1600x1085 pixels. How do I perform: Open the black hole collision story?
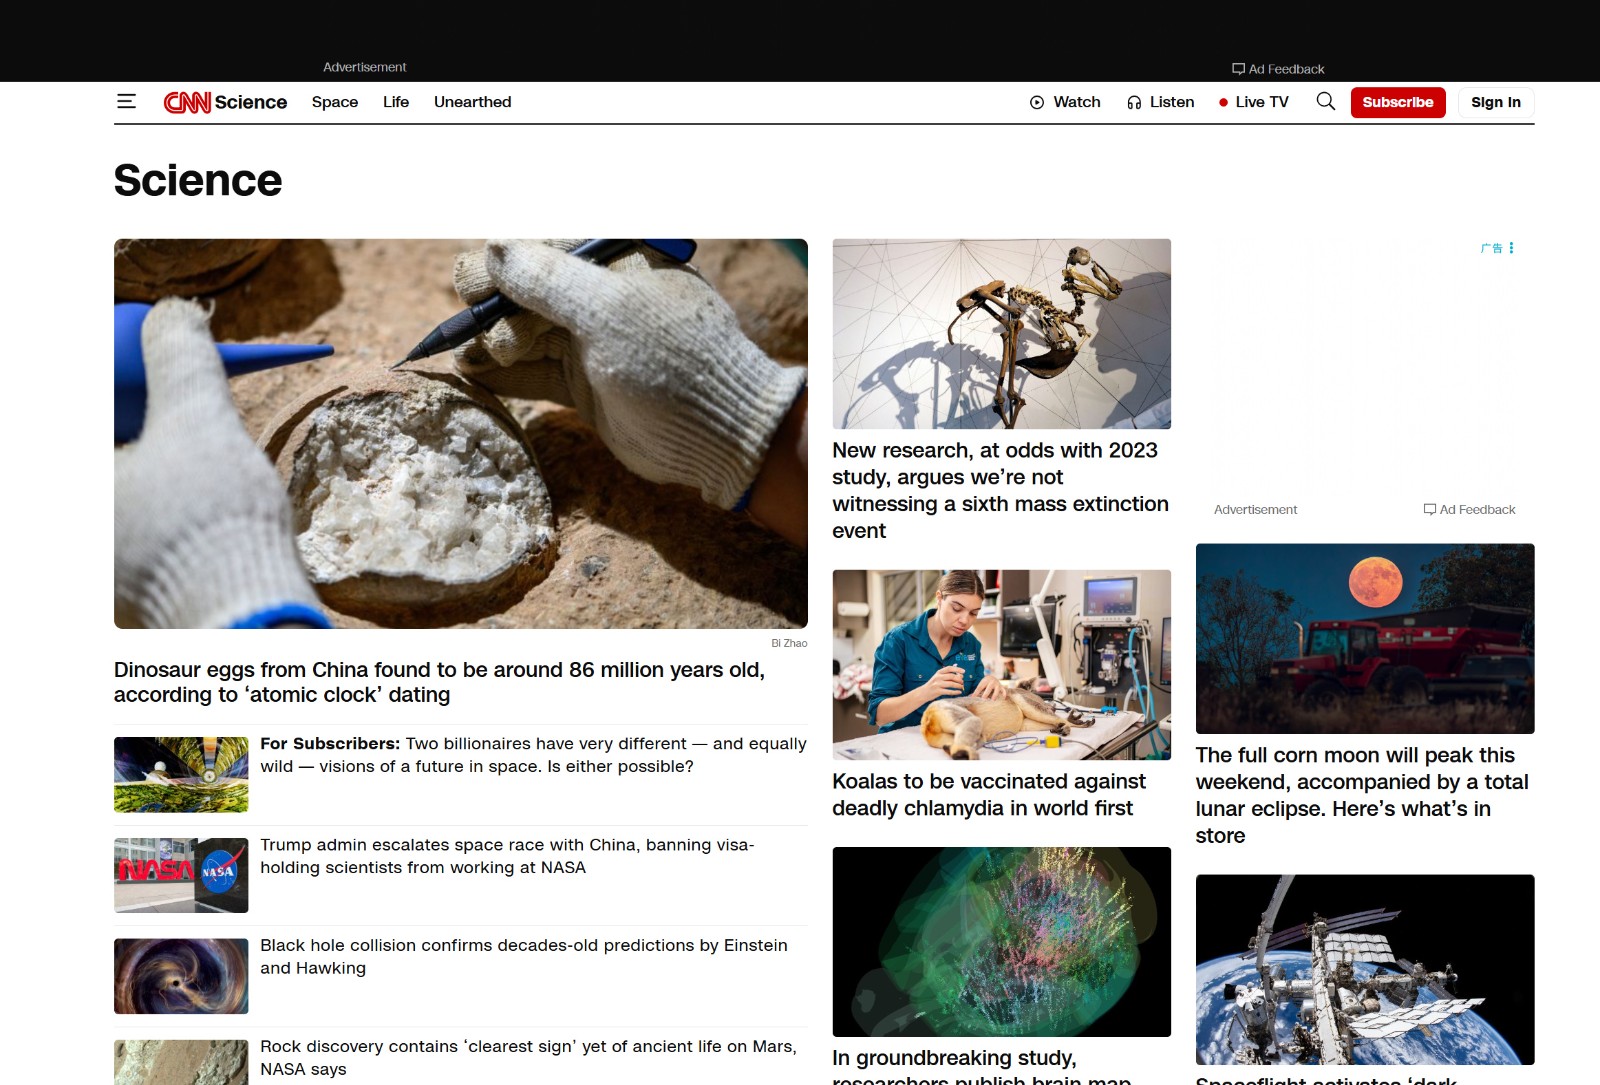tap(523, 956)
